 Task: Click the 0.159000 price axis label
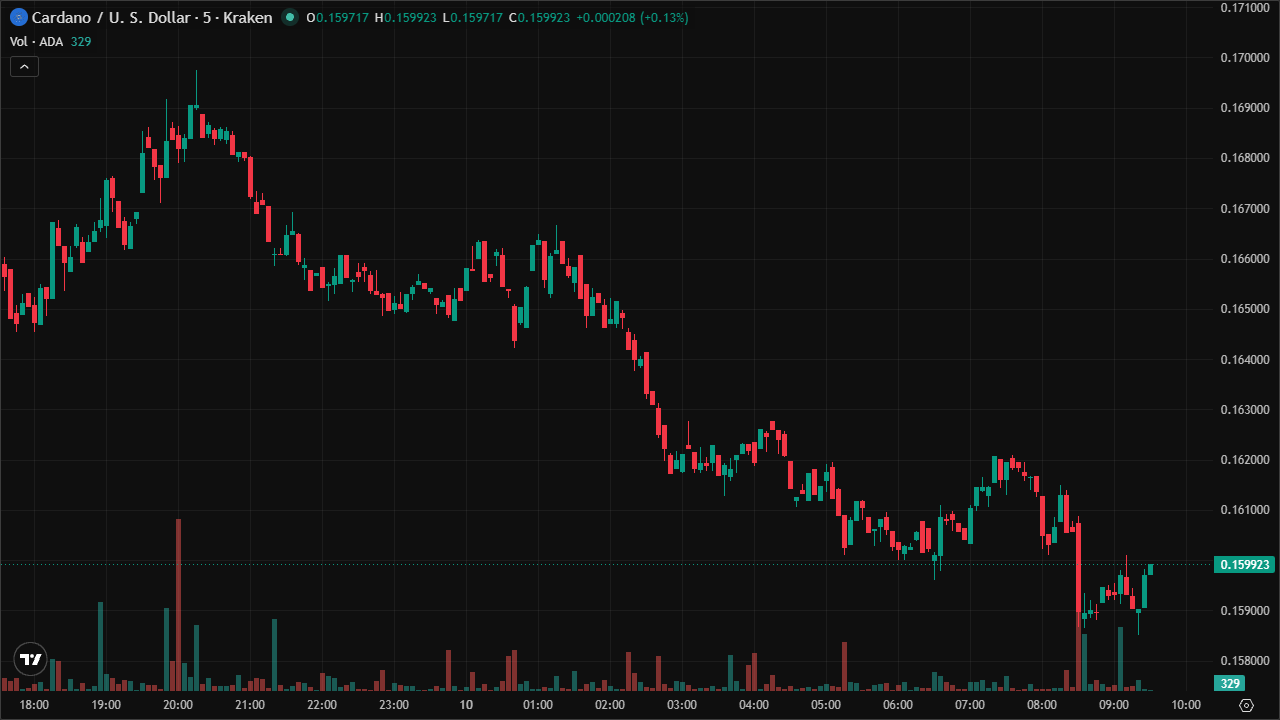click(1245, 611)
